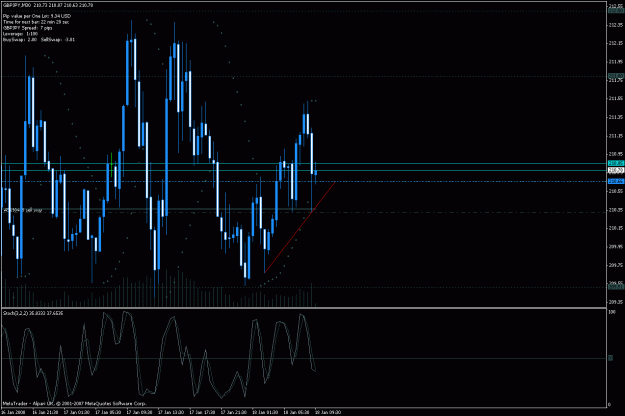Click the 211.95 price scale label

coord(616,62)
